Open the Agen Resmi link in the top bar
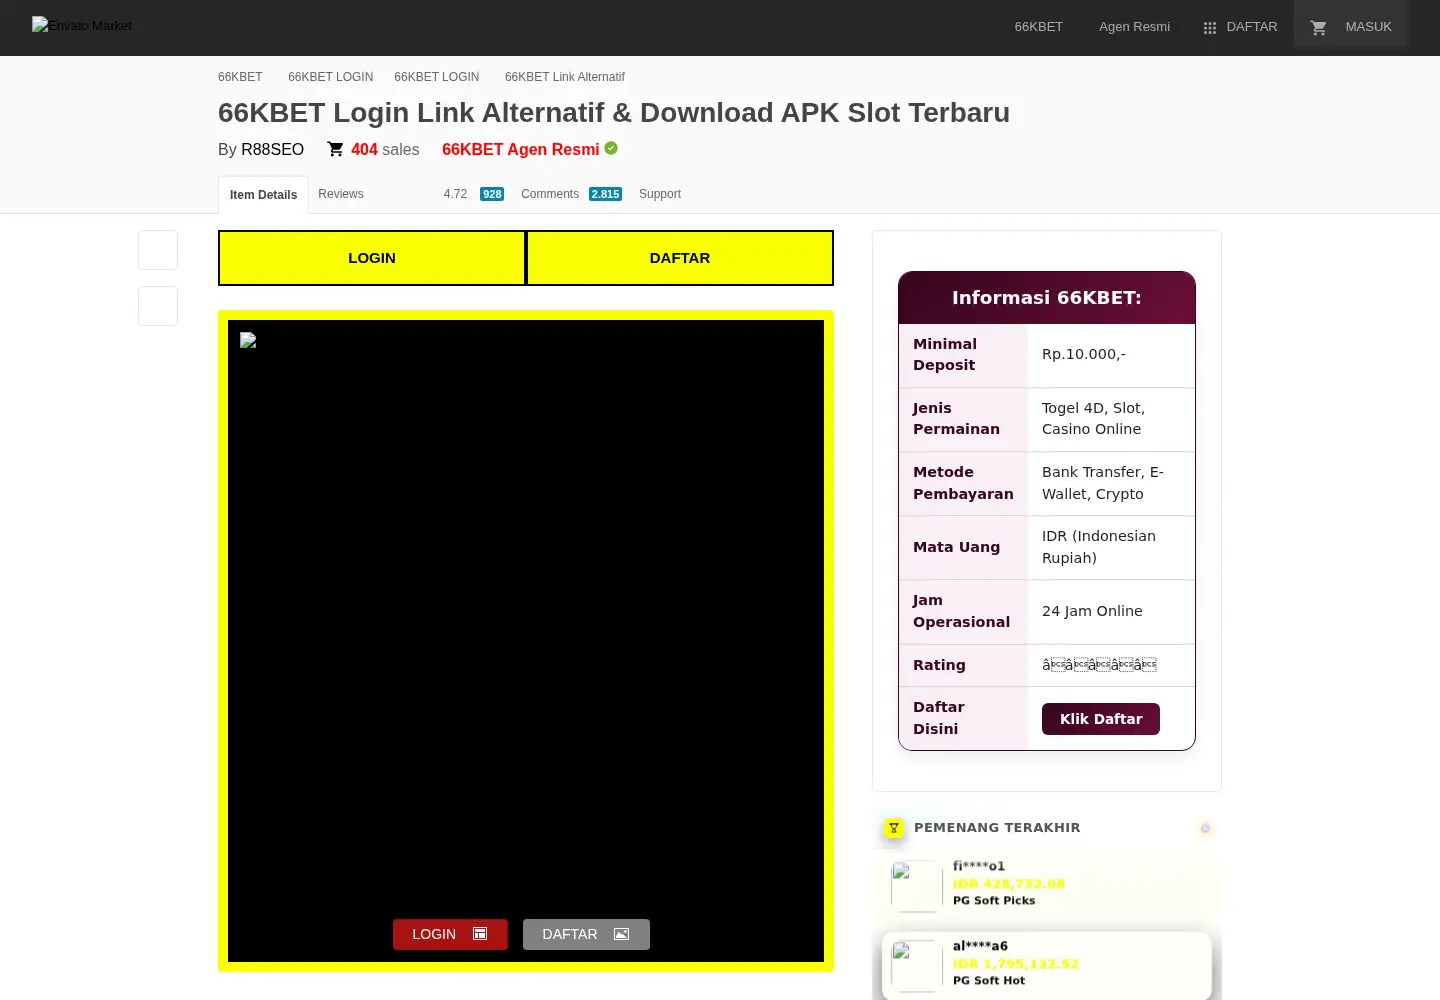1440x1000 pixels. coord(1134,27)
